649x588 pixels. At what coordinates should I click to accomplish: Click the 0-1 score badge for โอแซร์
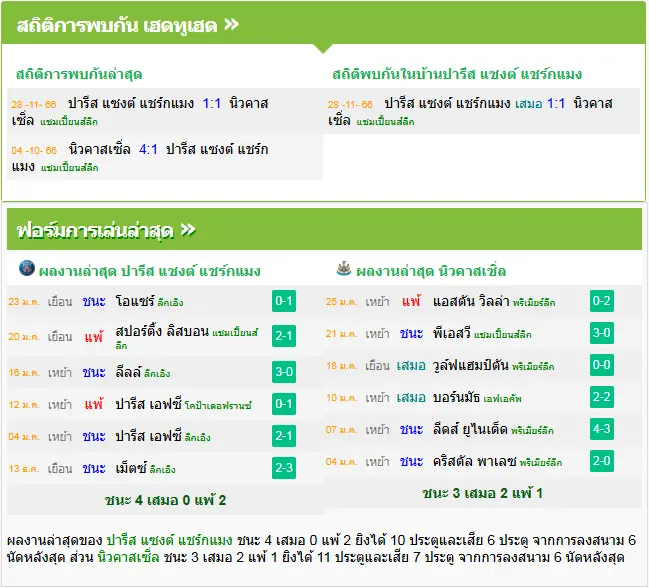pyautogui.click(x=284, y=301)
